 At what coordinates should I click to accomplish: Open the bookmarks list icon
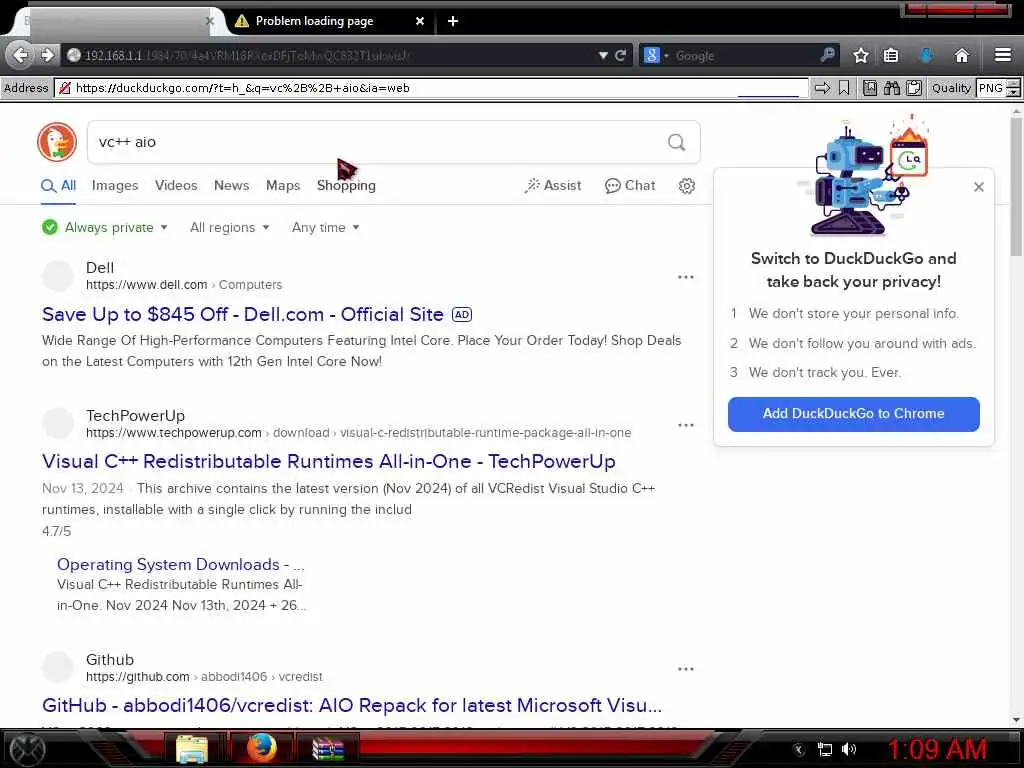[x=891, y=56]
